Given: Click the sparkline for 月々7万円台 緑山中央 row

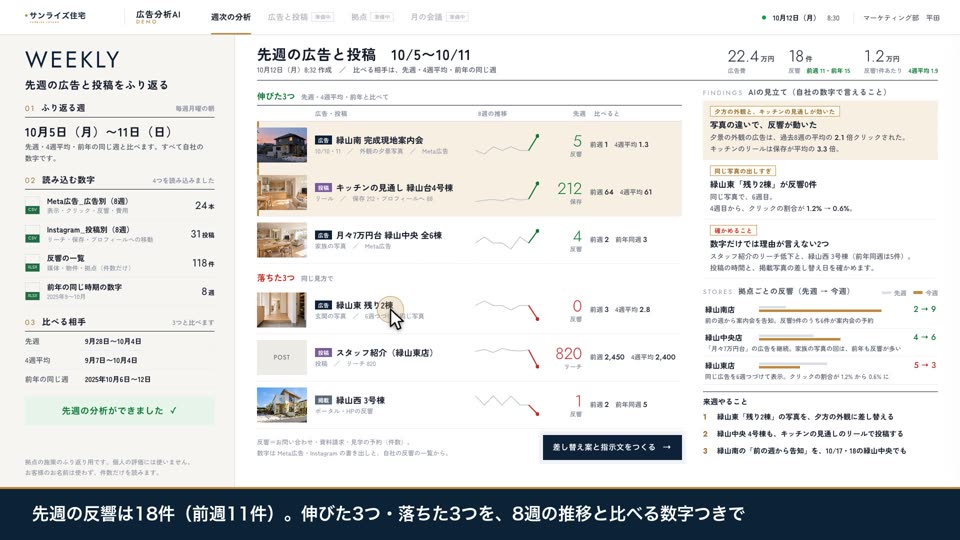Looking at the screenshot, I should click(508, 239).
